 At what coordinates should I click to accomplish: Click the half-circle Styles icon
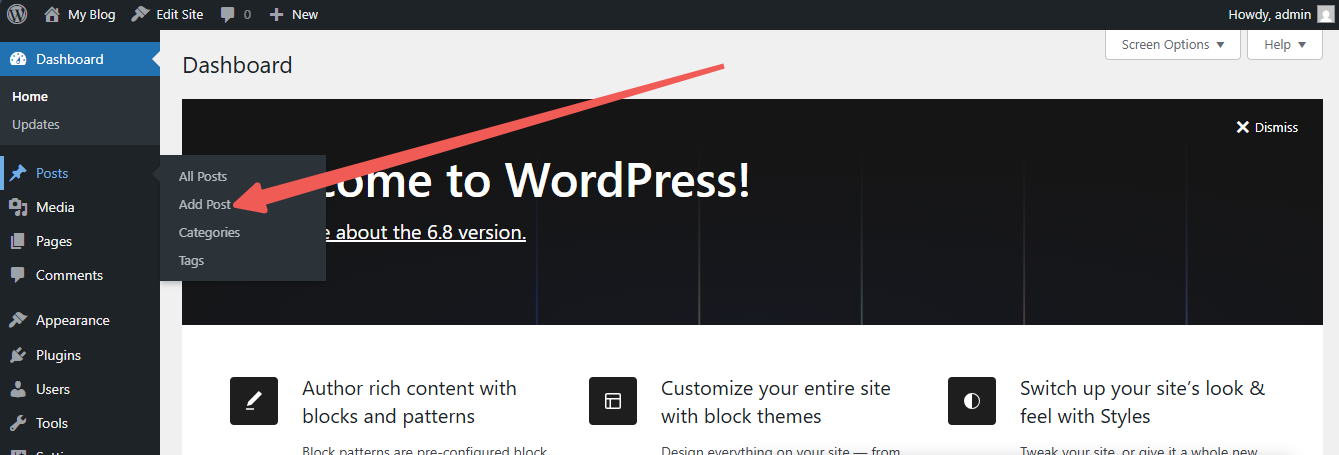click(x=972, y=401)
